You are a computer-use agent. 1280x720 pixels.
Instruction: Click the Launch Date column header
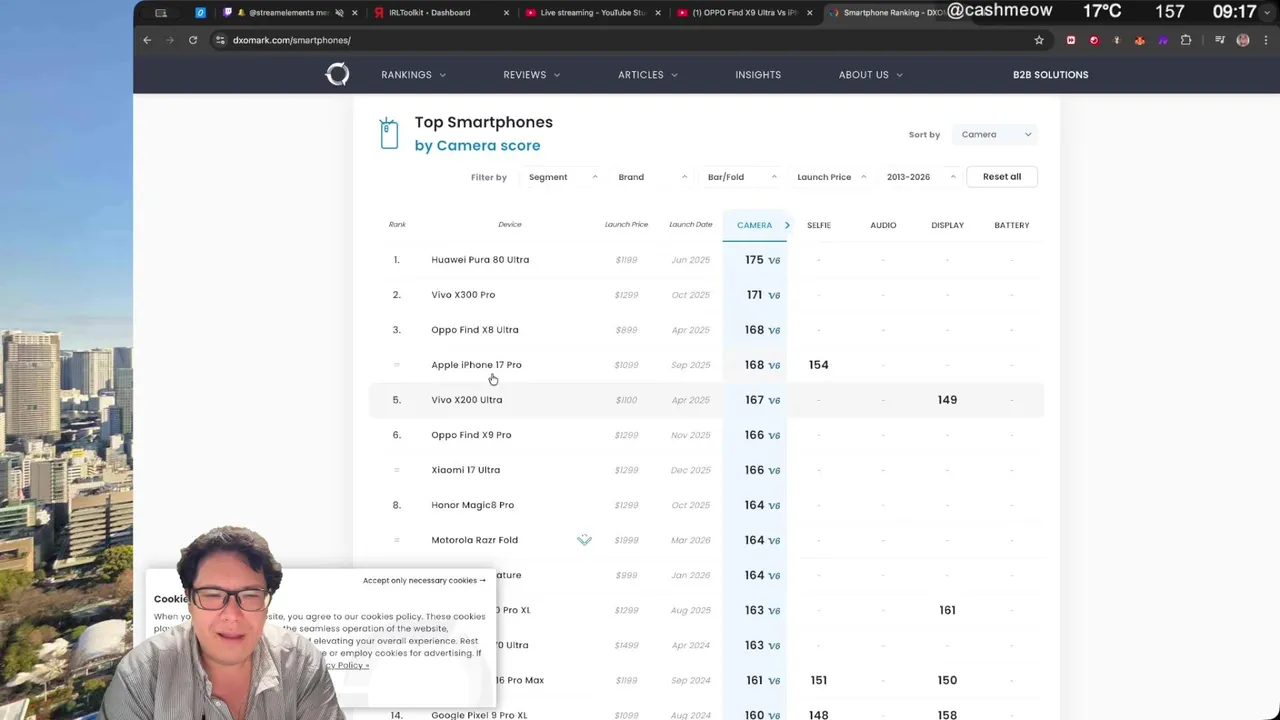click(x=691, y=225)
